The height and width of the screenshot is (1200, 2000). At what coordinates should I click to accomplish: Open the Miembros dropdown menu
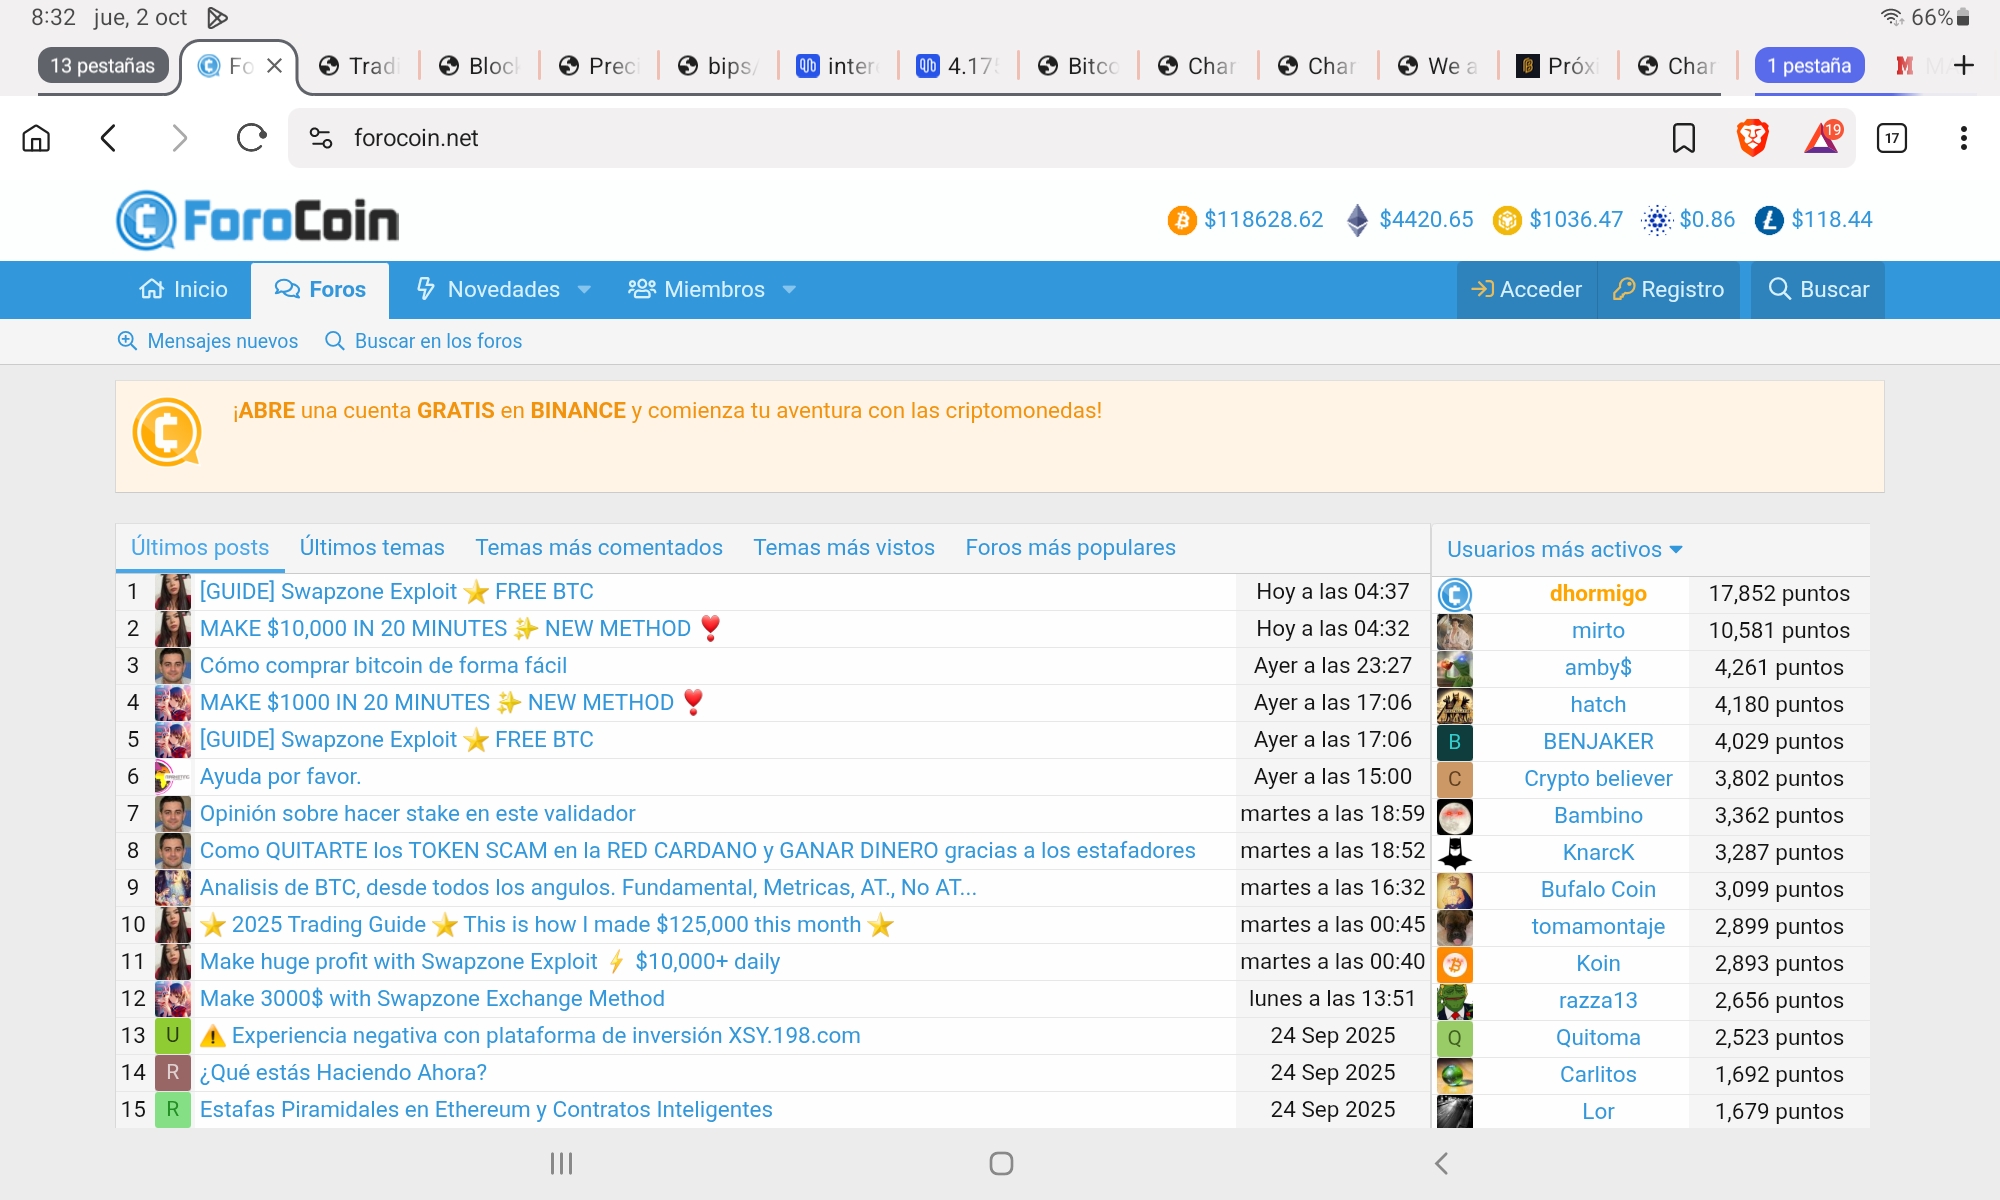[789, 290]
